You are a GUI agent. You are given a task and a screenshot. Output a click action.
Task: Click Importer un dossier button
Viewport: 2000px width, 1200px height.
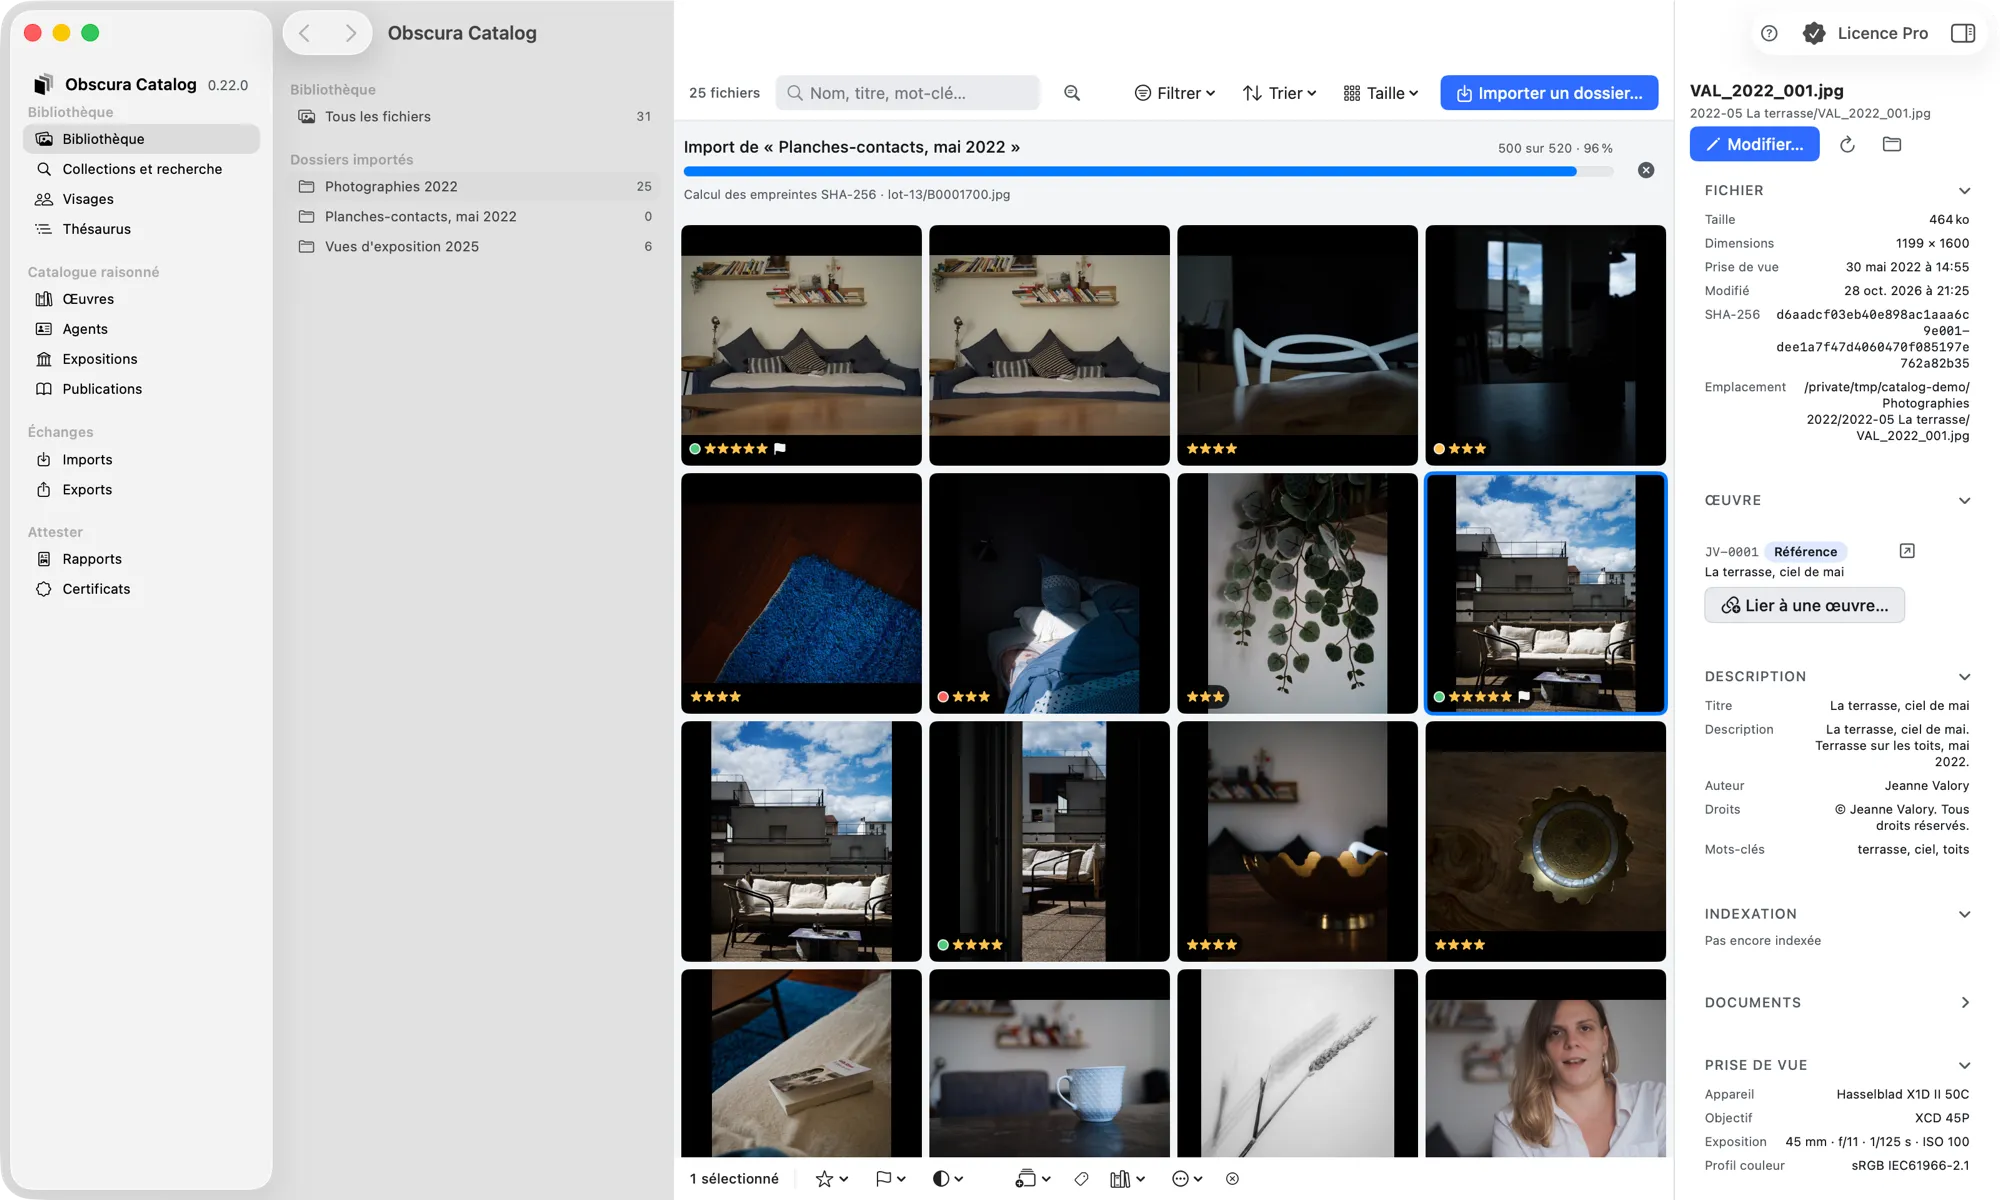click(1549, 93)
